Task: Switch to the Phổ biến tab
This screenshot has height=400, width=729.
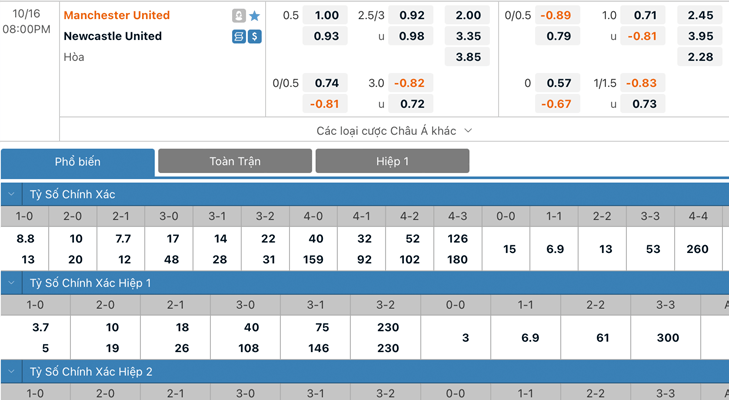Action: [78, 162]
